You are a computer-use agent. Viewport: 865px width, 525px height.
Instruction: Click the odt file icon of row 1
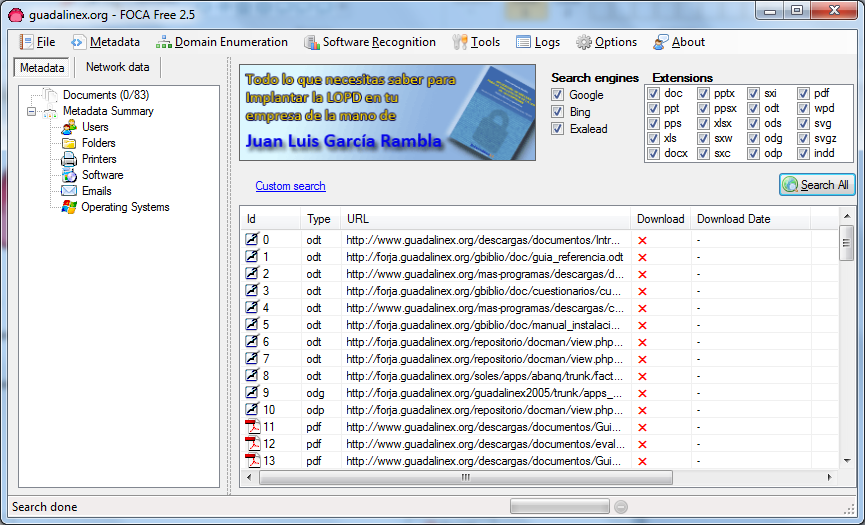(x=252, y=256)
